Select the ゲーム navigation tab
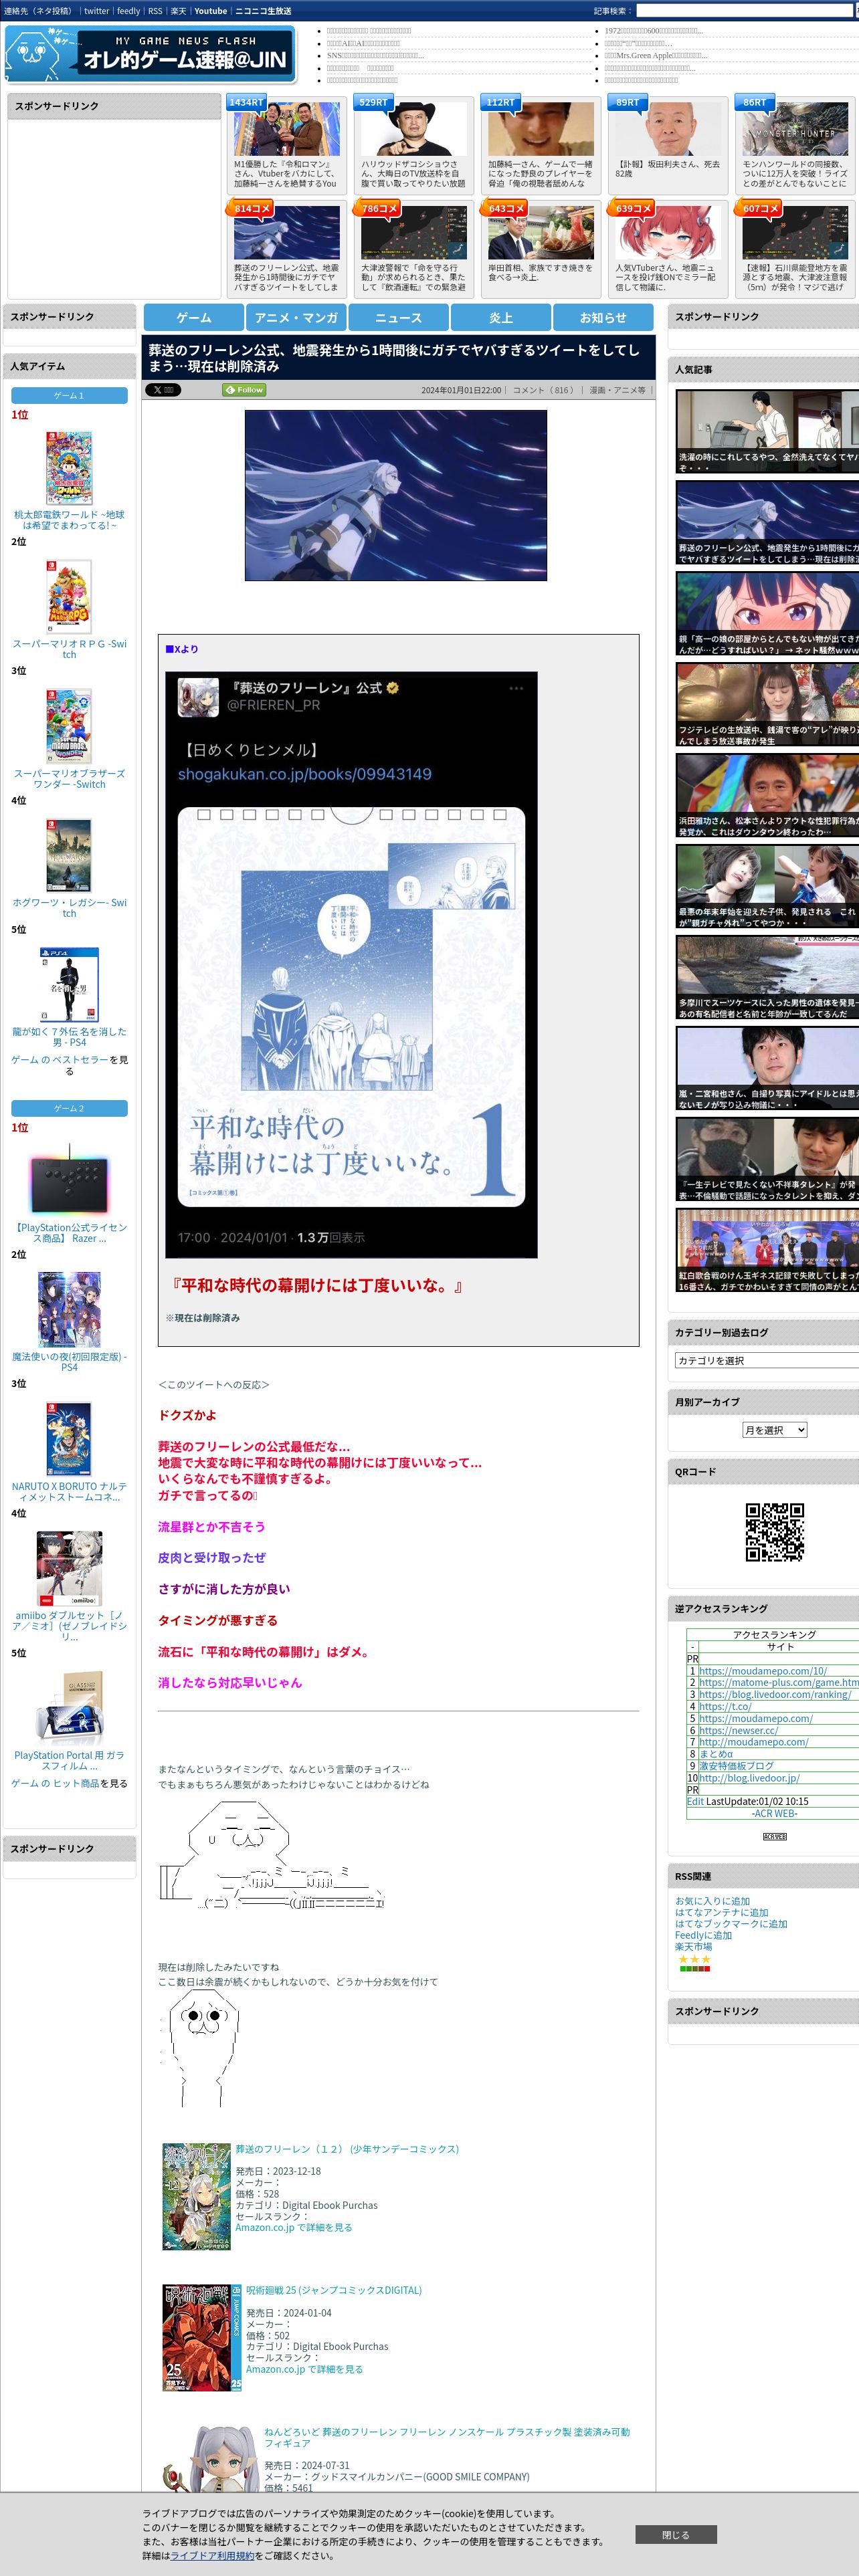 (194, 317)
